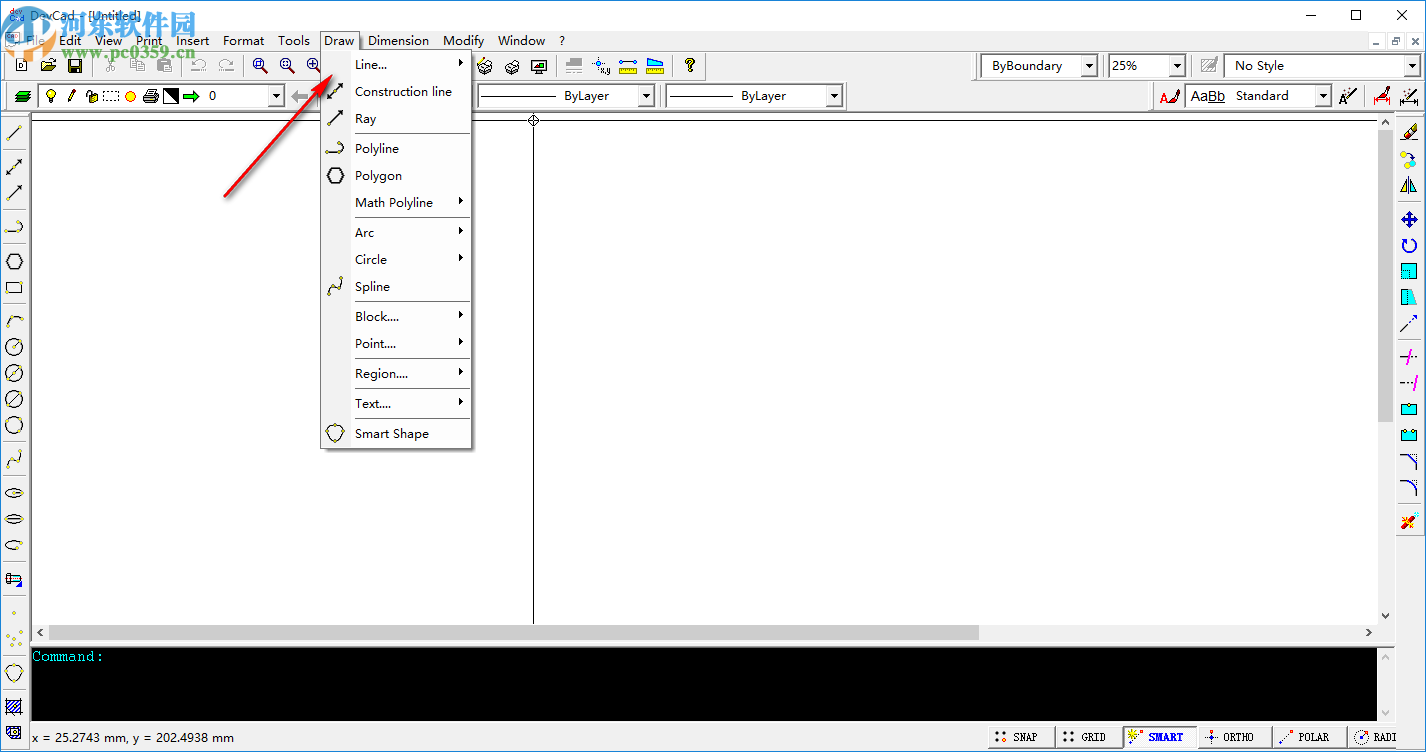Open the 25% dropdown
Screen dimensions: 1426x752
1177,66
